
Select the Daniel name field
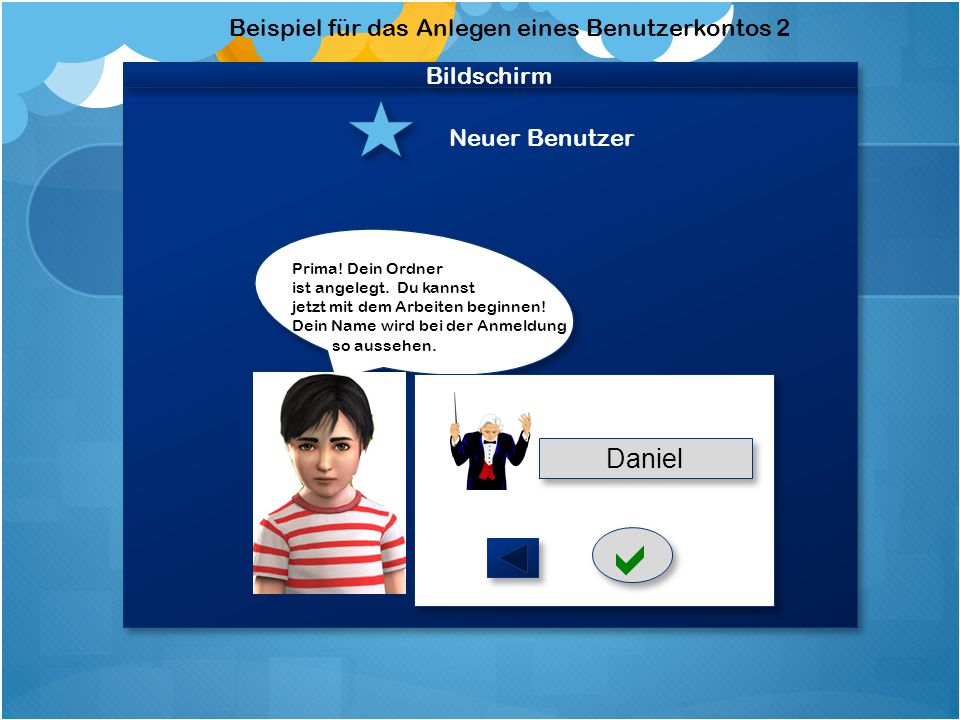tap(645, 458)
